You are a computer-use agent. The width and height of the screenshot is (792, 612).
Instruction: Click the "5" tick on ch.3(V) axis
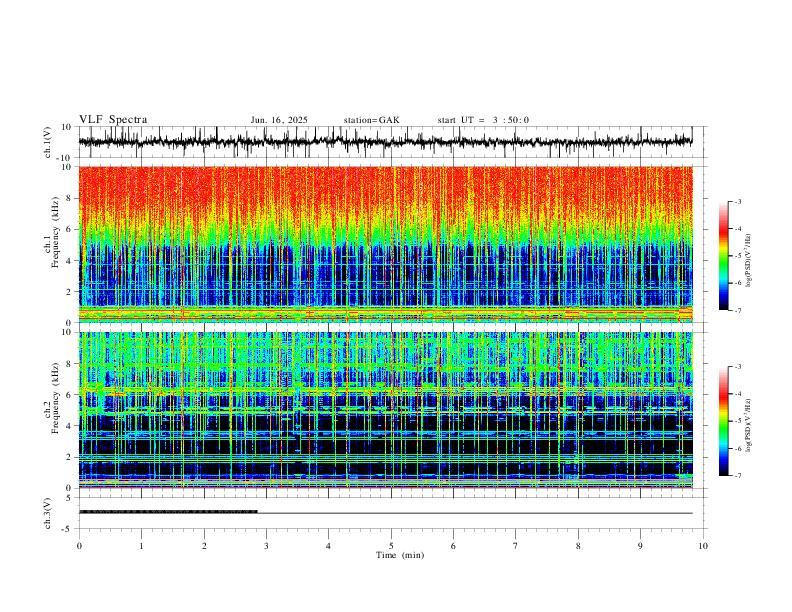pos(70,498)
